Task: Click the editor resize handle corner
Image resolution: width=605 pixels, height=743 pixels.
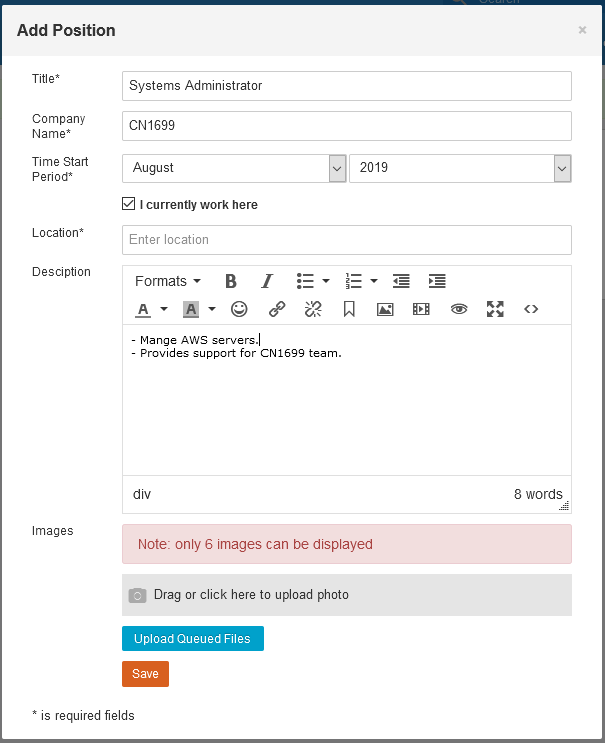Action: click(564, 506)
